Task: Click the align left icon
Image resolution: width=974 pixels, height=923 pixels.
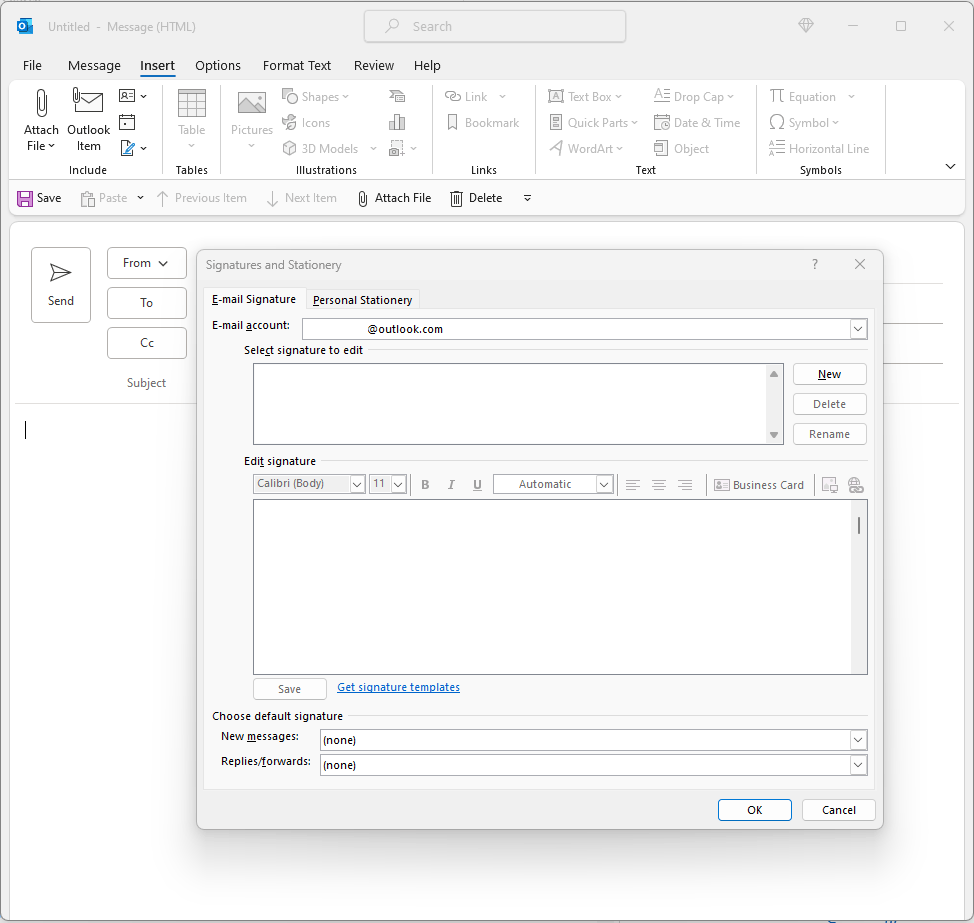Action: click(632, 485)
